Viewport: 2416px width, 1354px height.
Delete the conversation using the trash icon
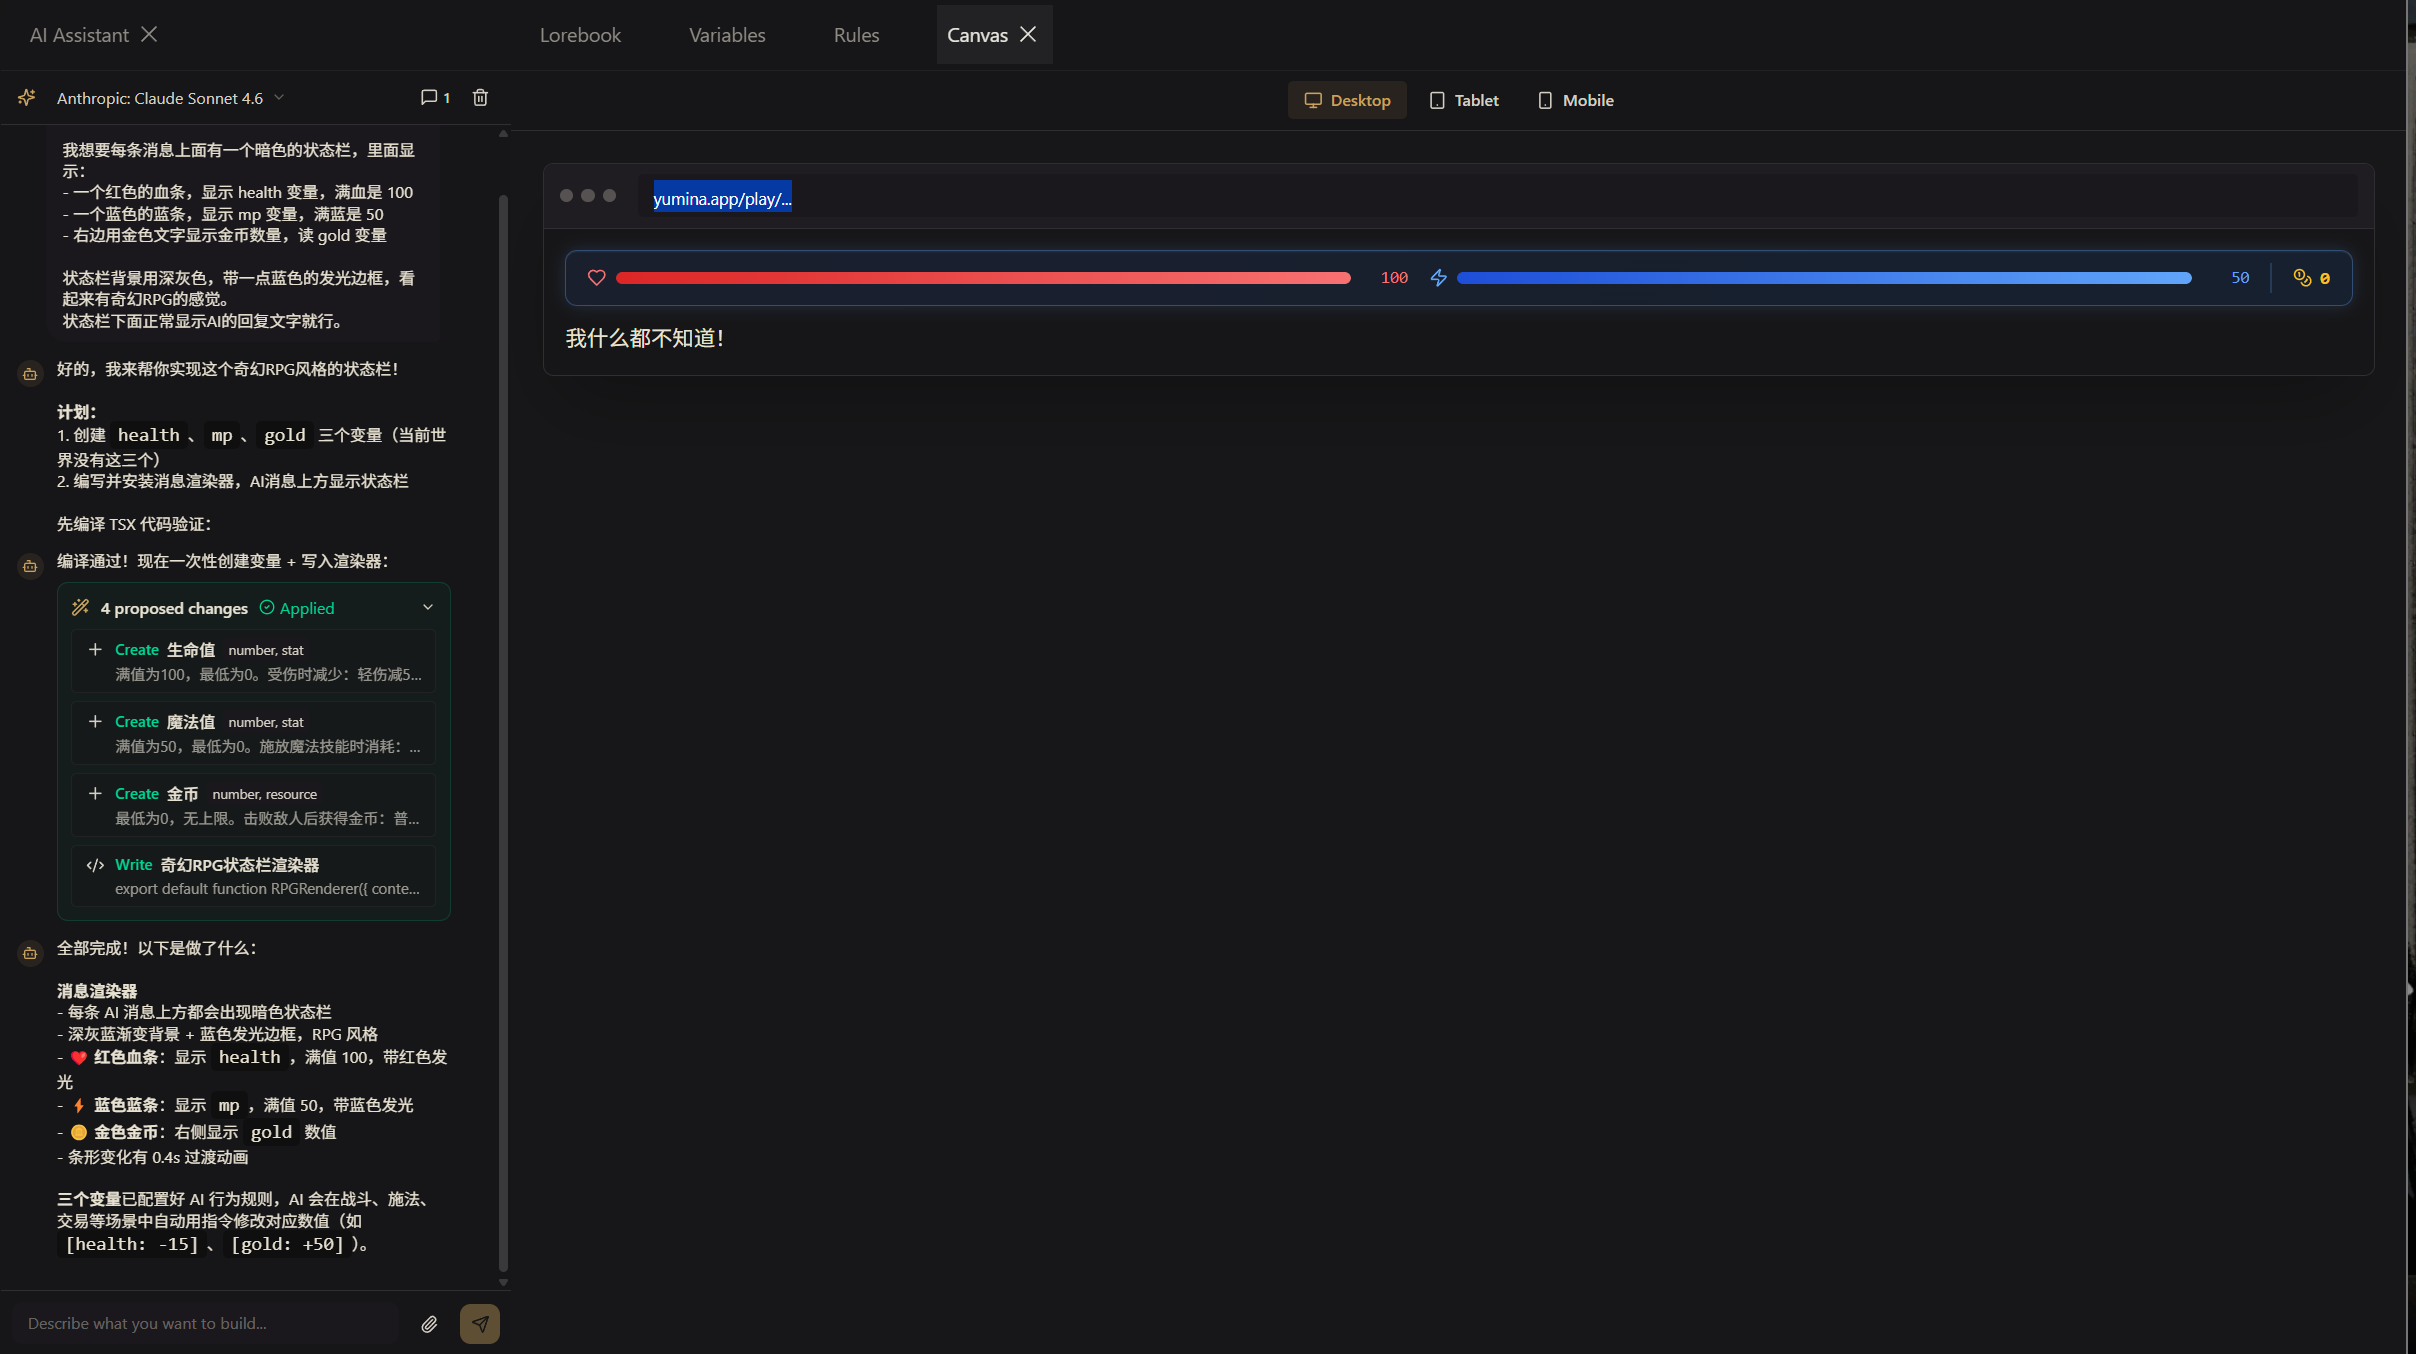point(480,97)
